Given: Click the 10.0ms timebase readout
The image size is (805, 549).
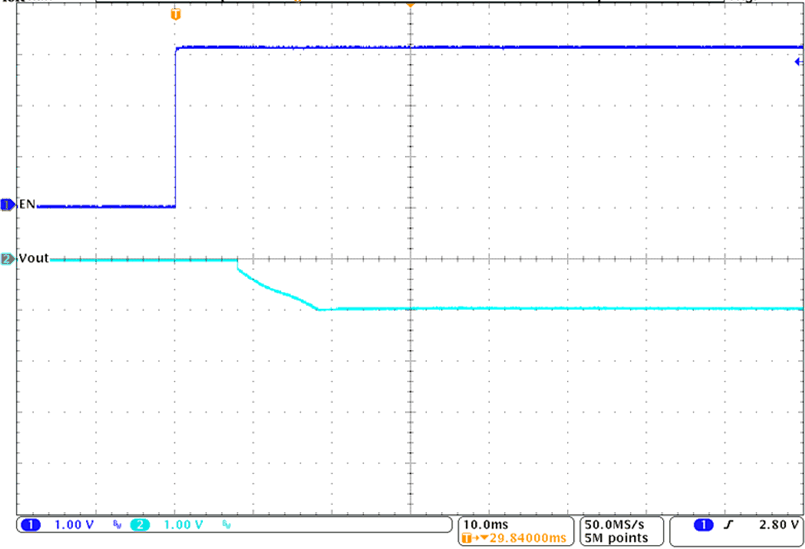Looking at the screenshot, I should tap(485, 523).
